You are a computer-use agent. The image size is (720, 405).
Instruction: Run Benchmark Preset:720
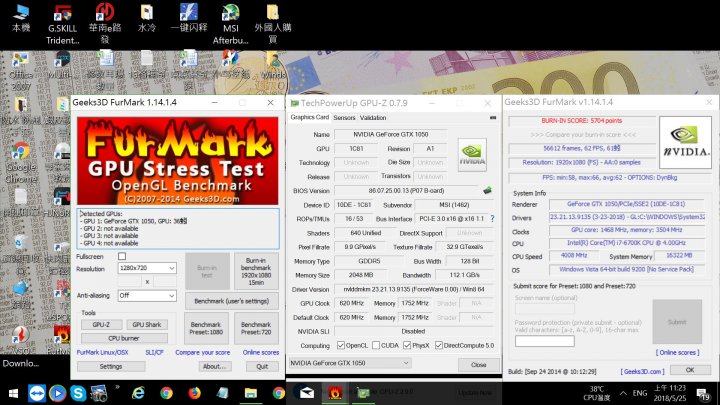256,328
